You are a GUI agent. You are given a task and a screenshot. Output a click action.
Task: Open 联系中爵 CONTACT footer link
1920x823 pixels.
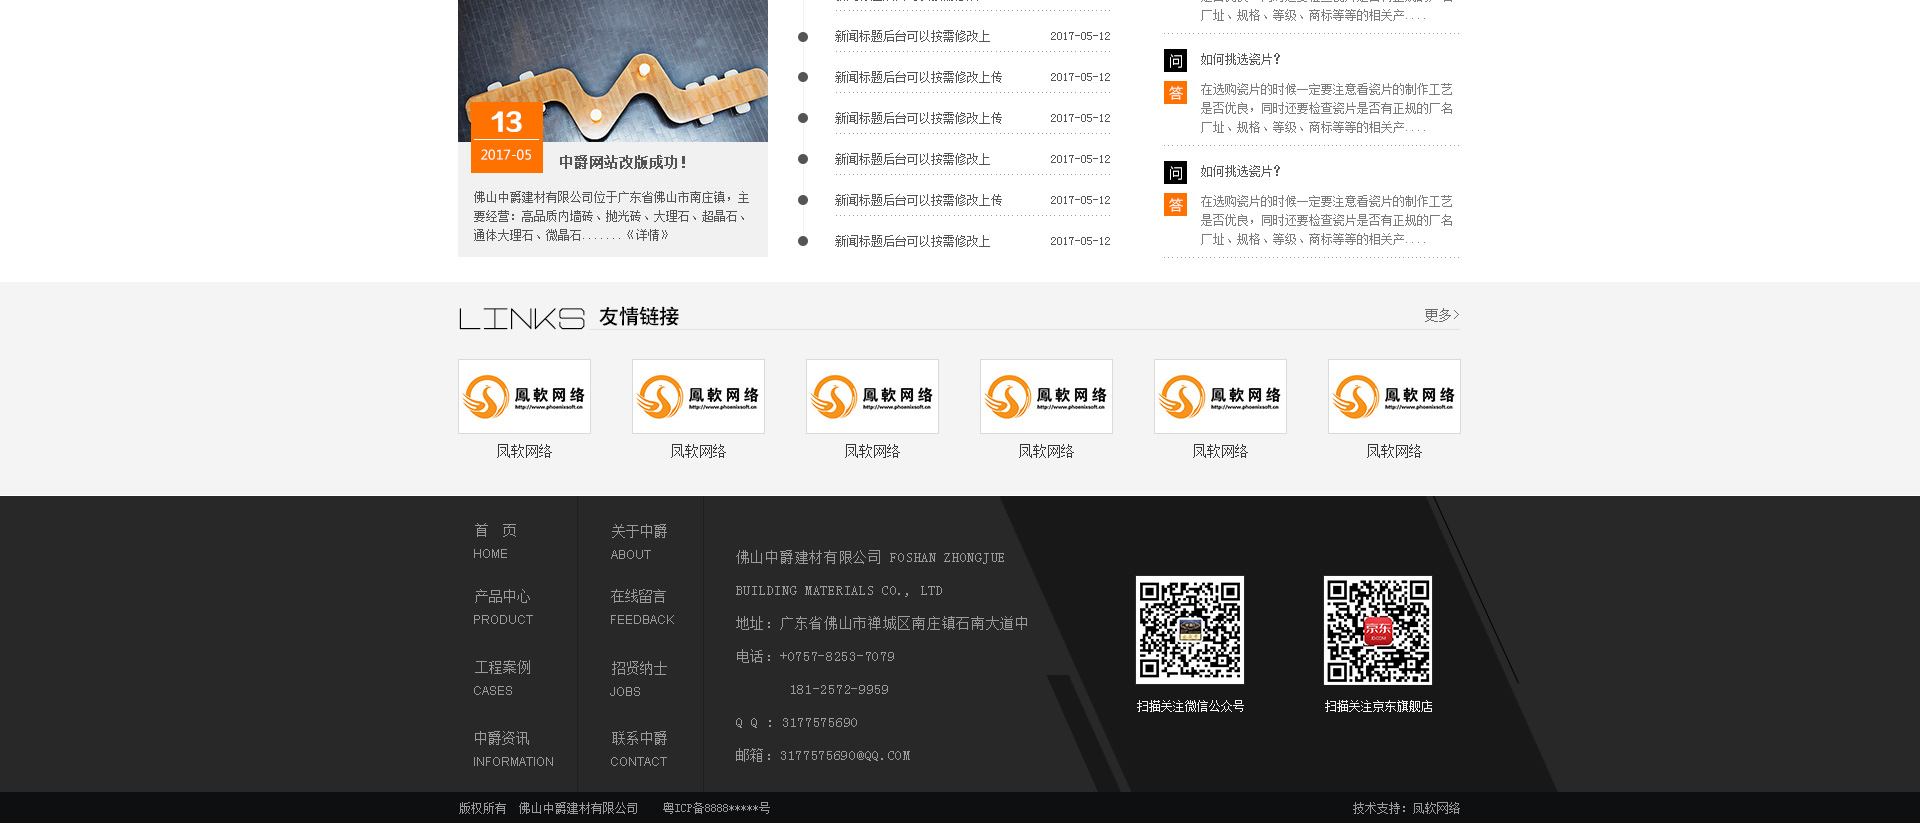pyautogui.click(x=639, y=749)
